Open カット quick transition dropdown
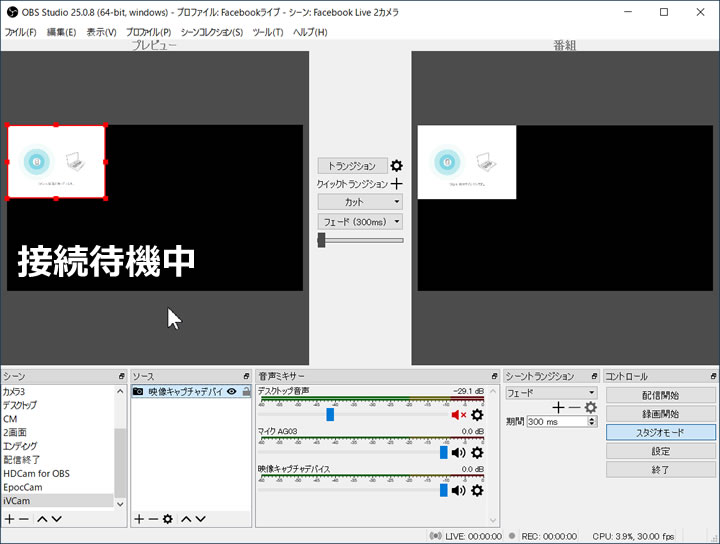The height and width of the screenshot is (544, 720). point(360,202)
